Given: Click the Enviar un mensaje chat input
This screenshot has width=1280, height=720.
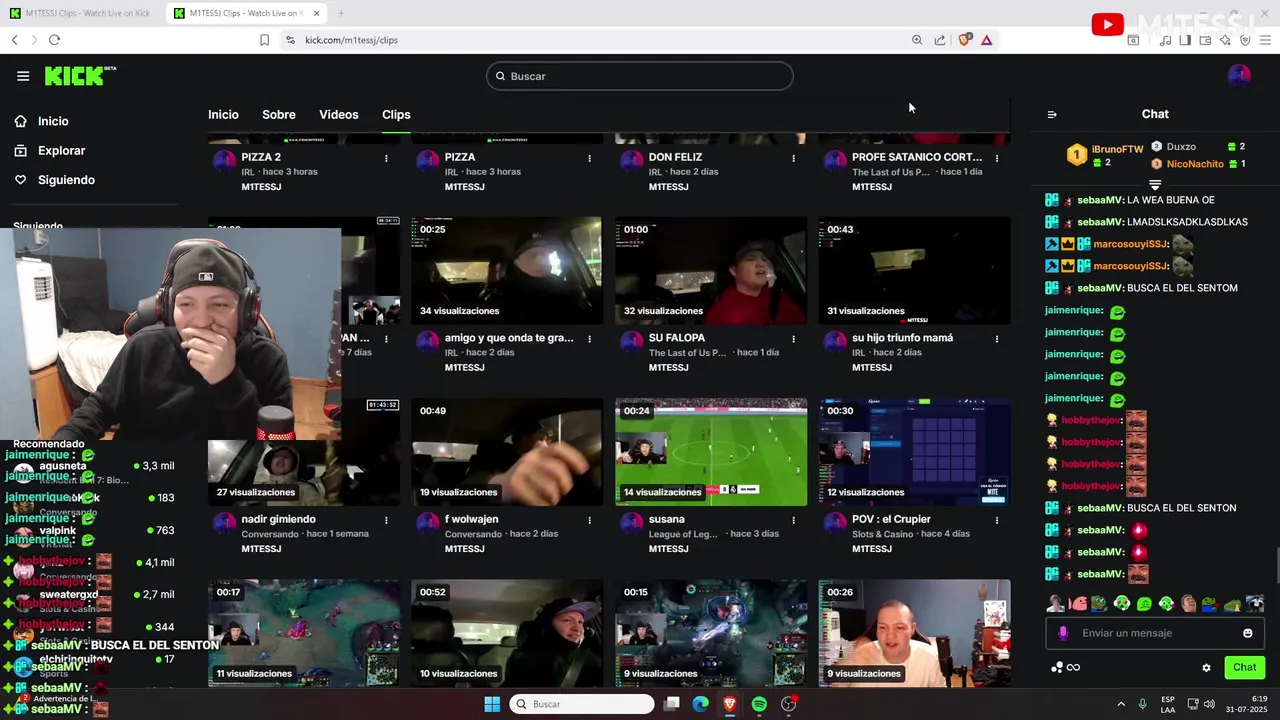Looking at the screenshot, I should coord(1155,633).
